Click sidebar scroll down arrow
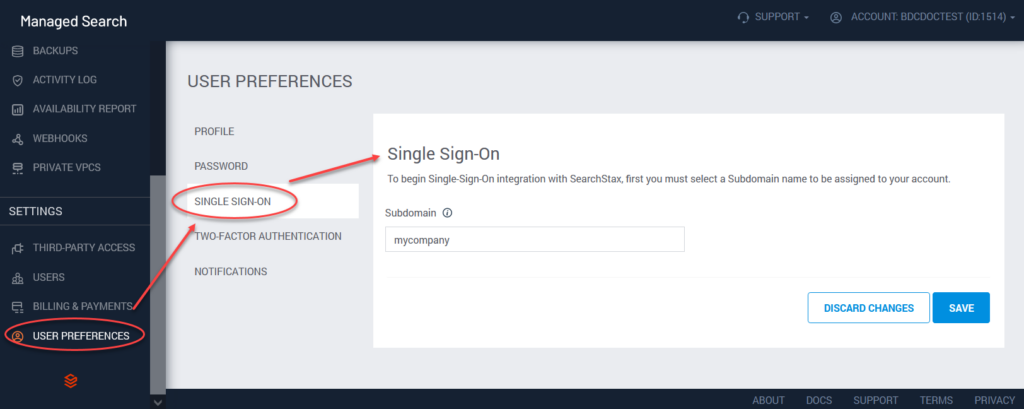Screen dimensions: 1024x409 [x=157, y=402]
